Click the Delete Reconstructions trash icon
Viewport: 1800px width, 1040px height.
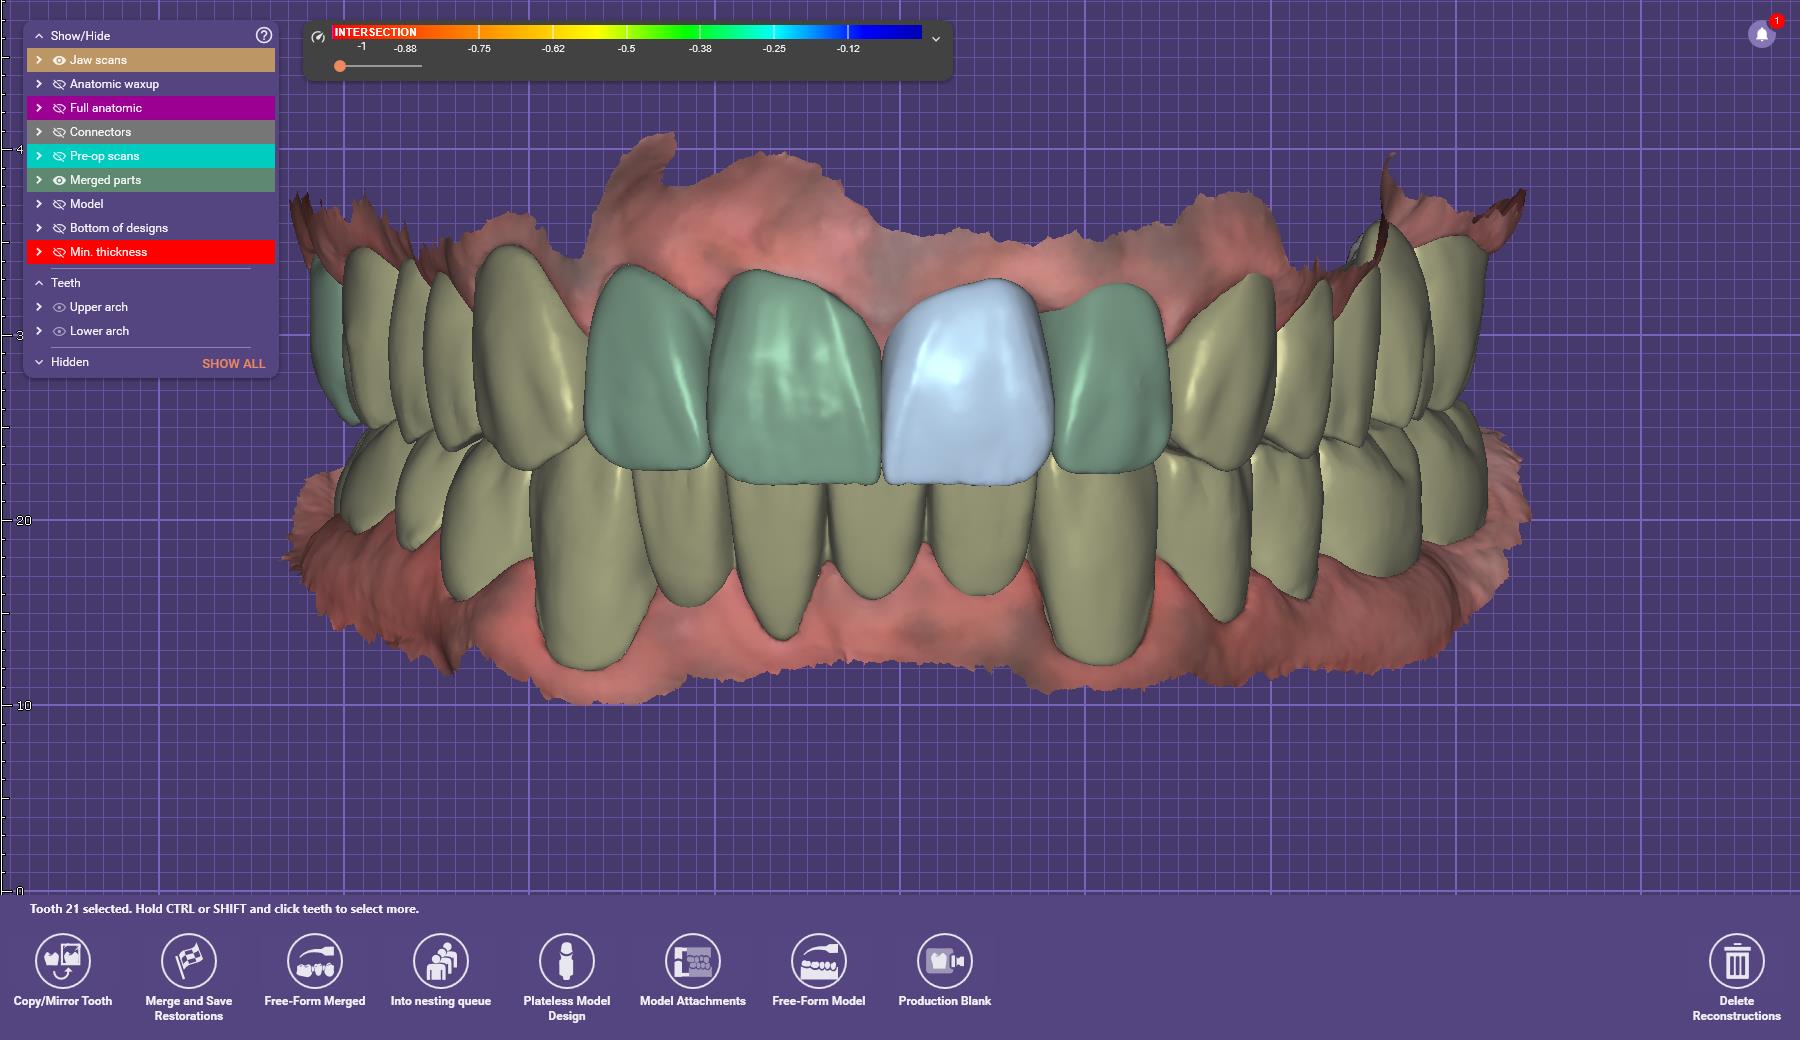[1736, 961]
